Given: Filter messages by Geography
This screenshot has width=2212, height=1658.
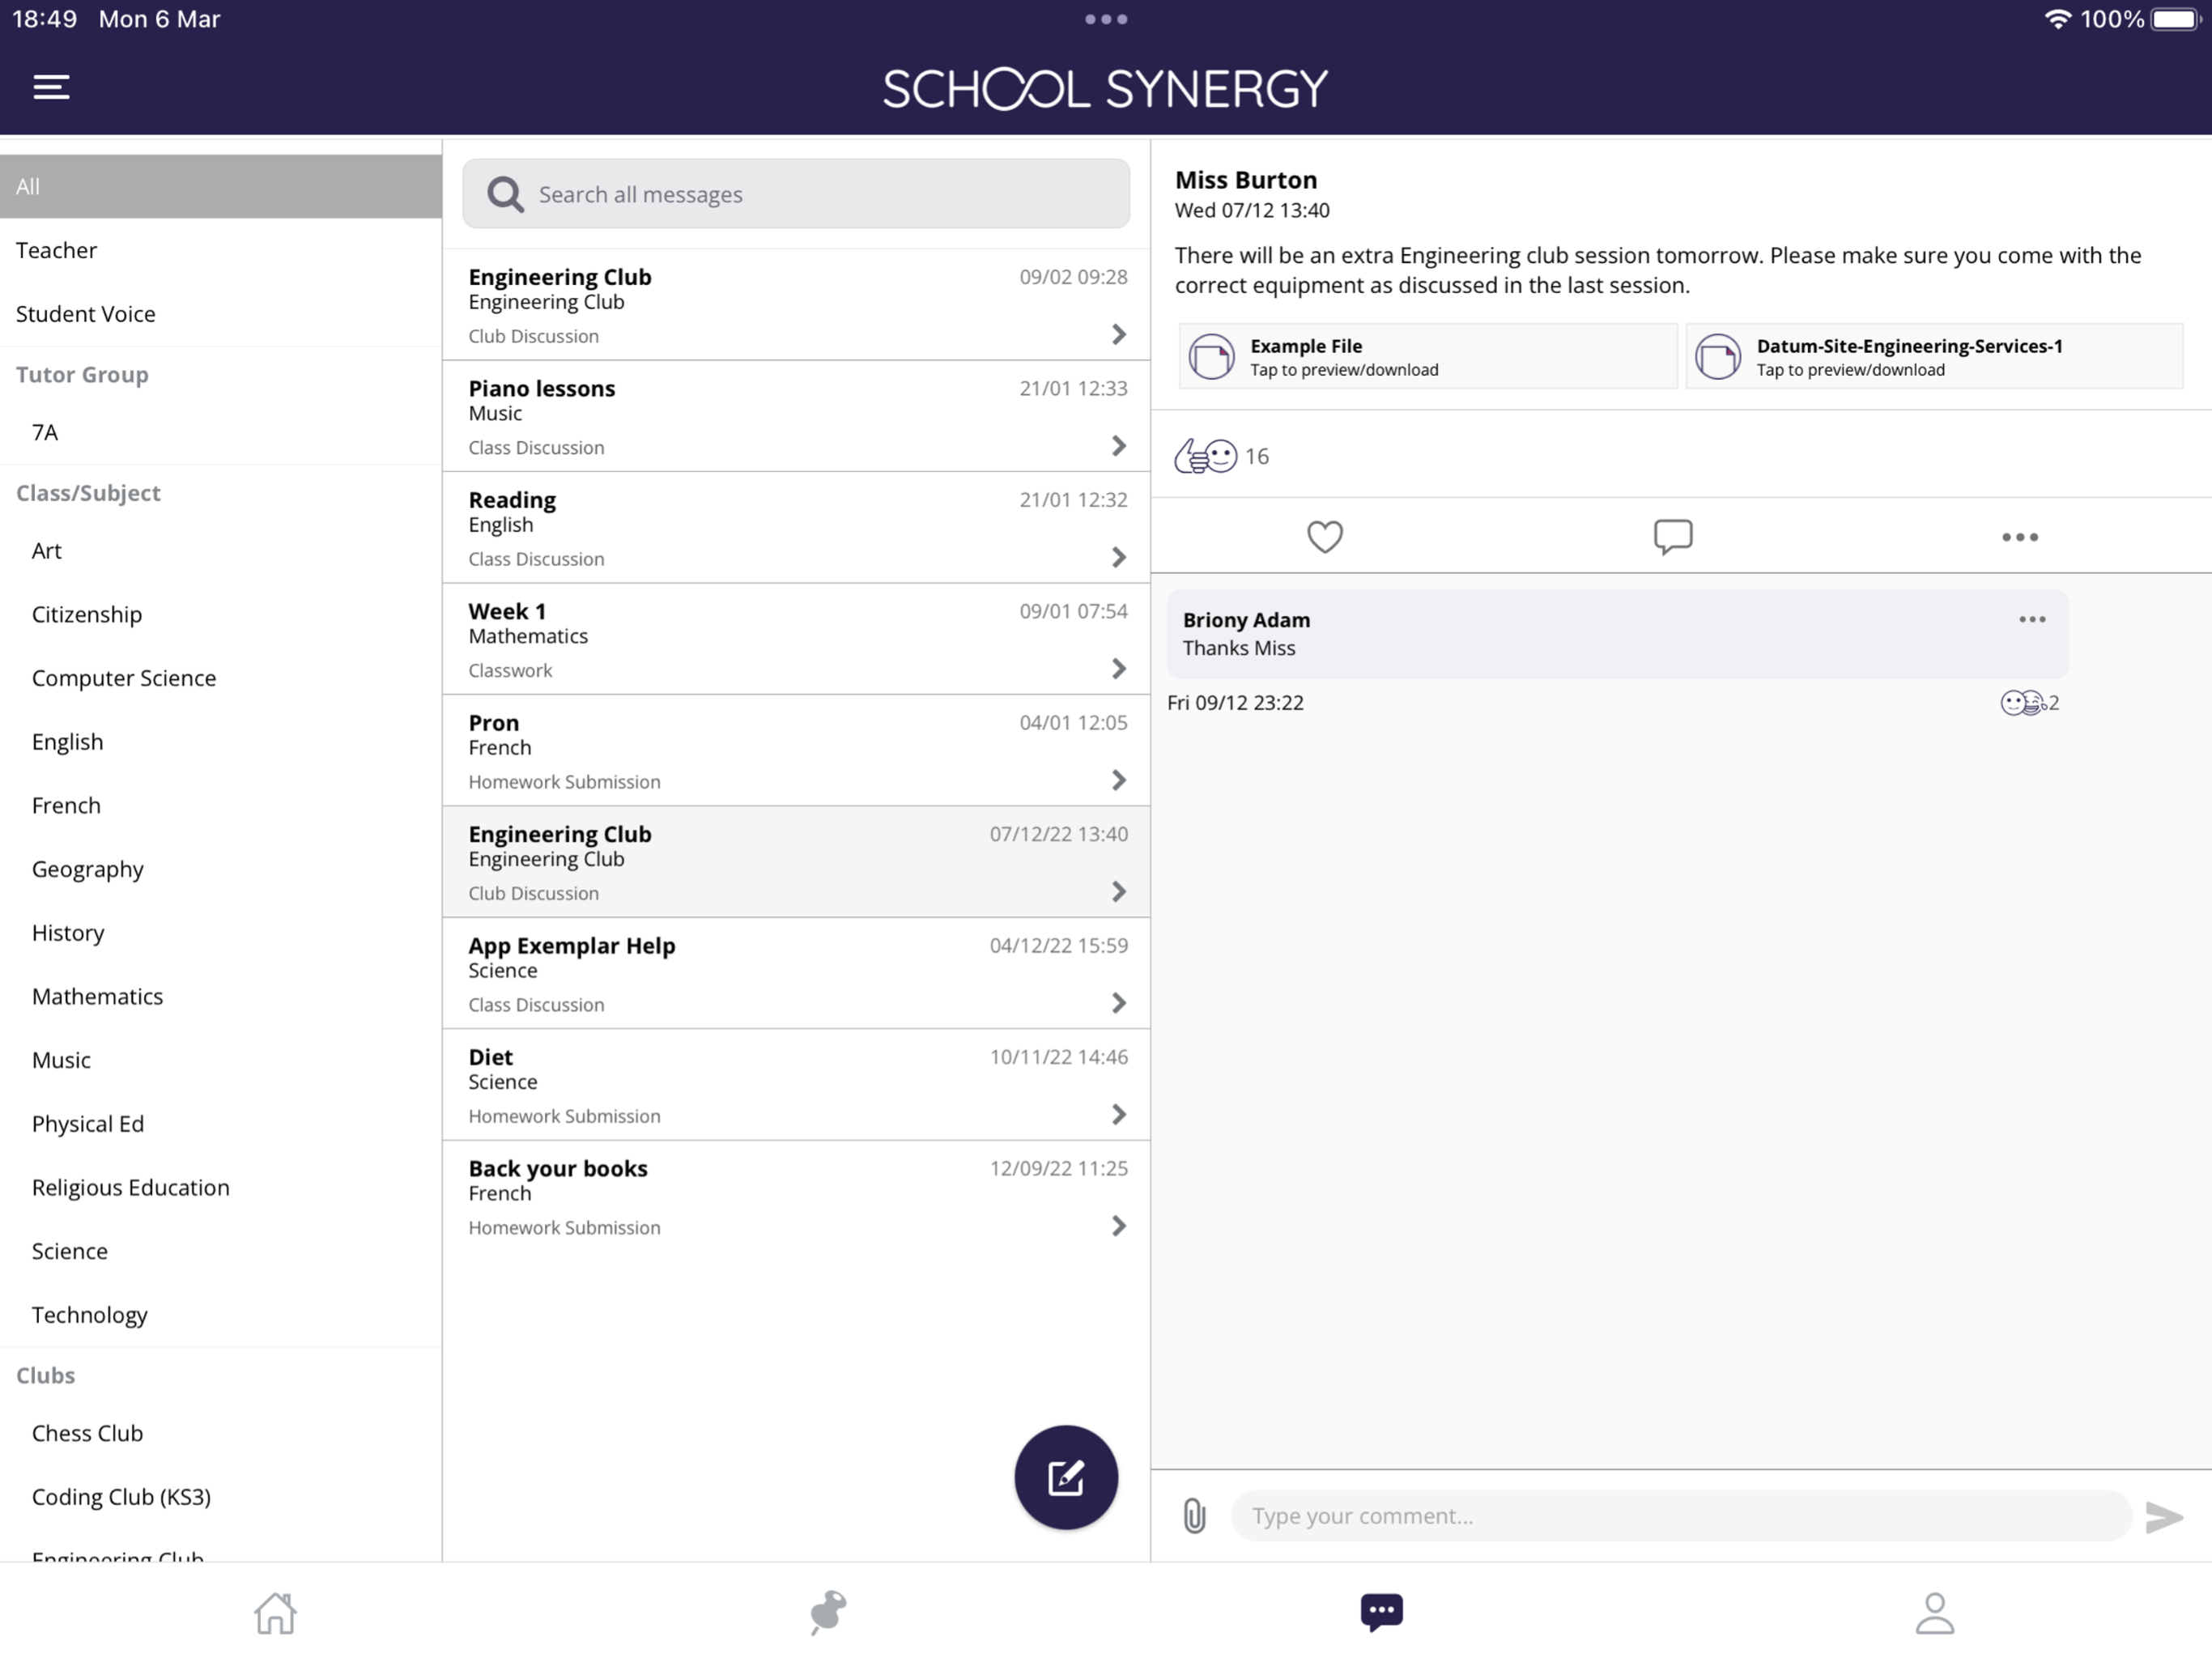Looking at the screenshot, I should pyautogui.click(x=221, y=869).
